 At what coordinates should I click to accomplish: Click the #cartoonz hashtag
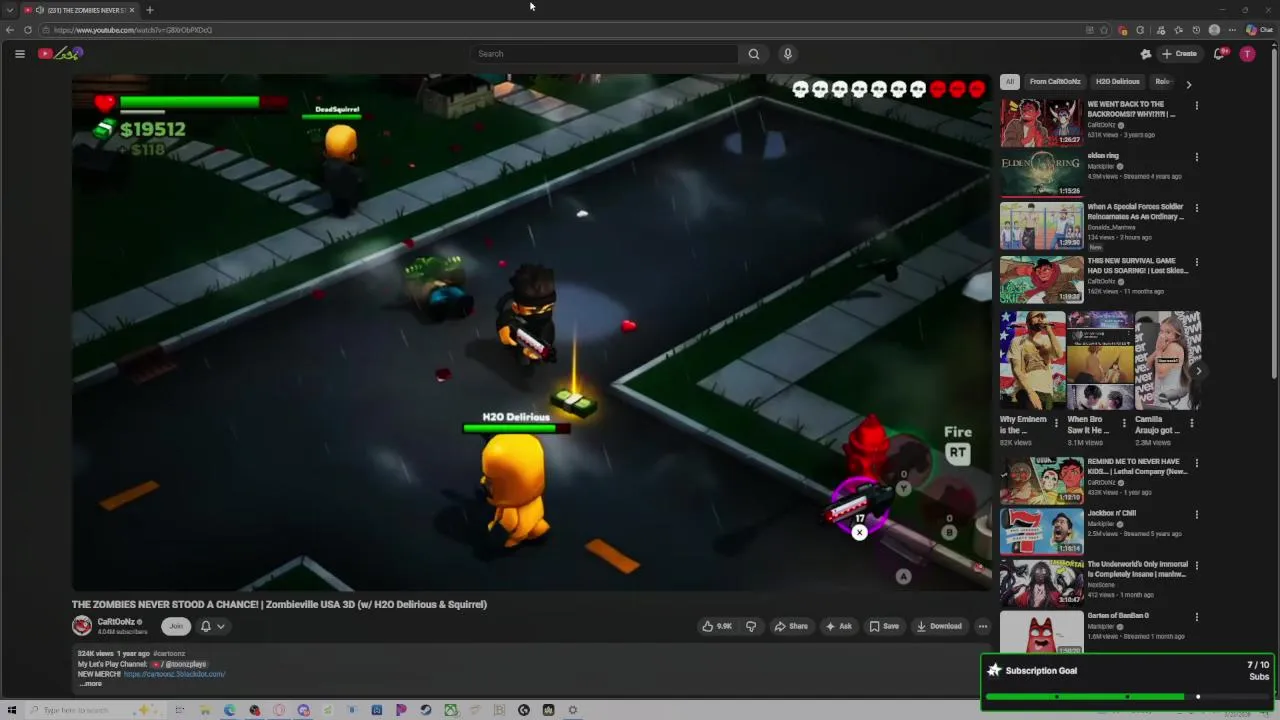point(169,654)
